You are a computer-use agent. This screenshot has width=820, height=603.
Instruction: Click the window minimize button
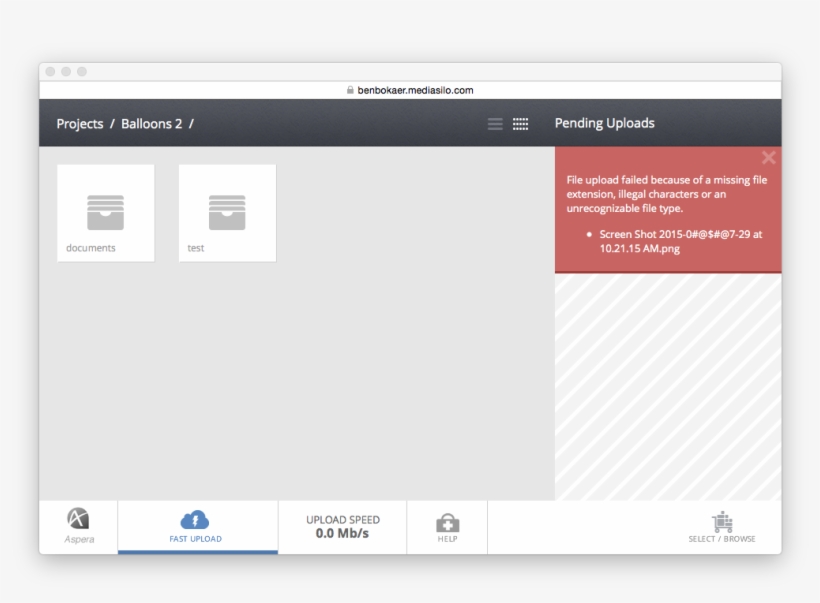click(x=66, y=72)
